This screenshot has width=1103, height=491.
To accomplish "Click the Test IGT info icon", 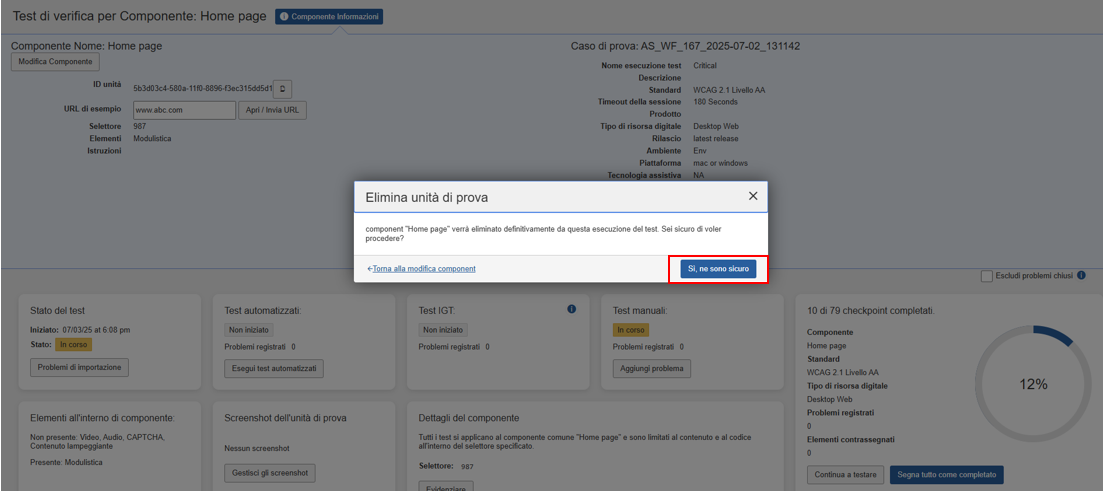I will coord(572,310).
